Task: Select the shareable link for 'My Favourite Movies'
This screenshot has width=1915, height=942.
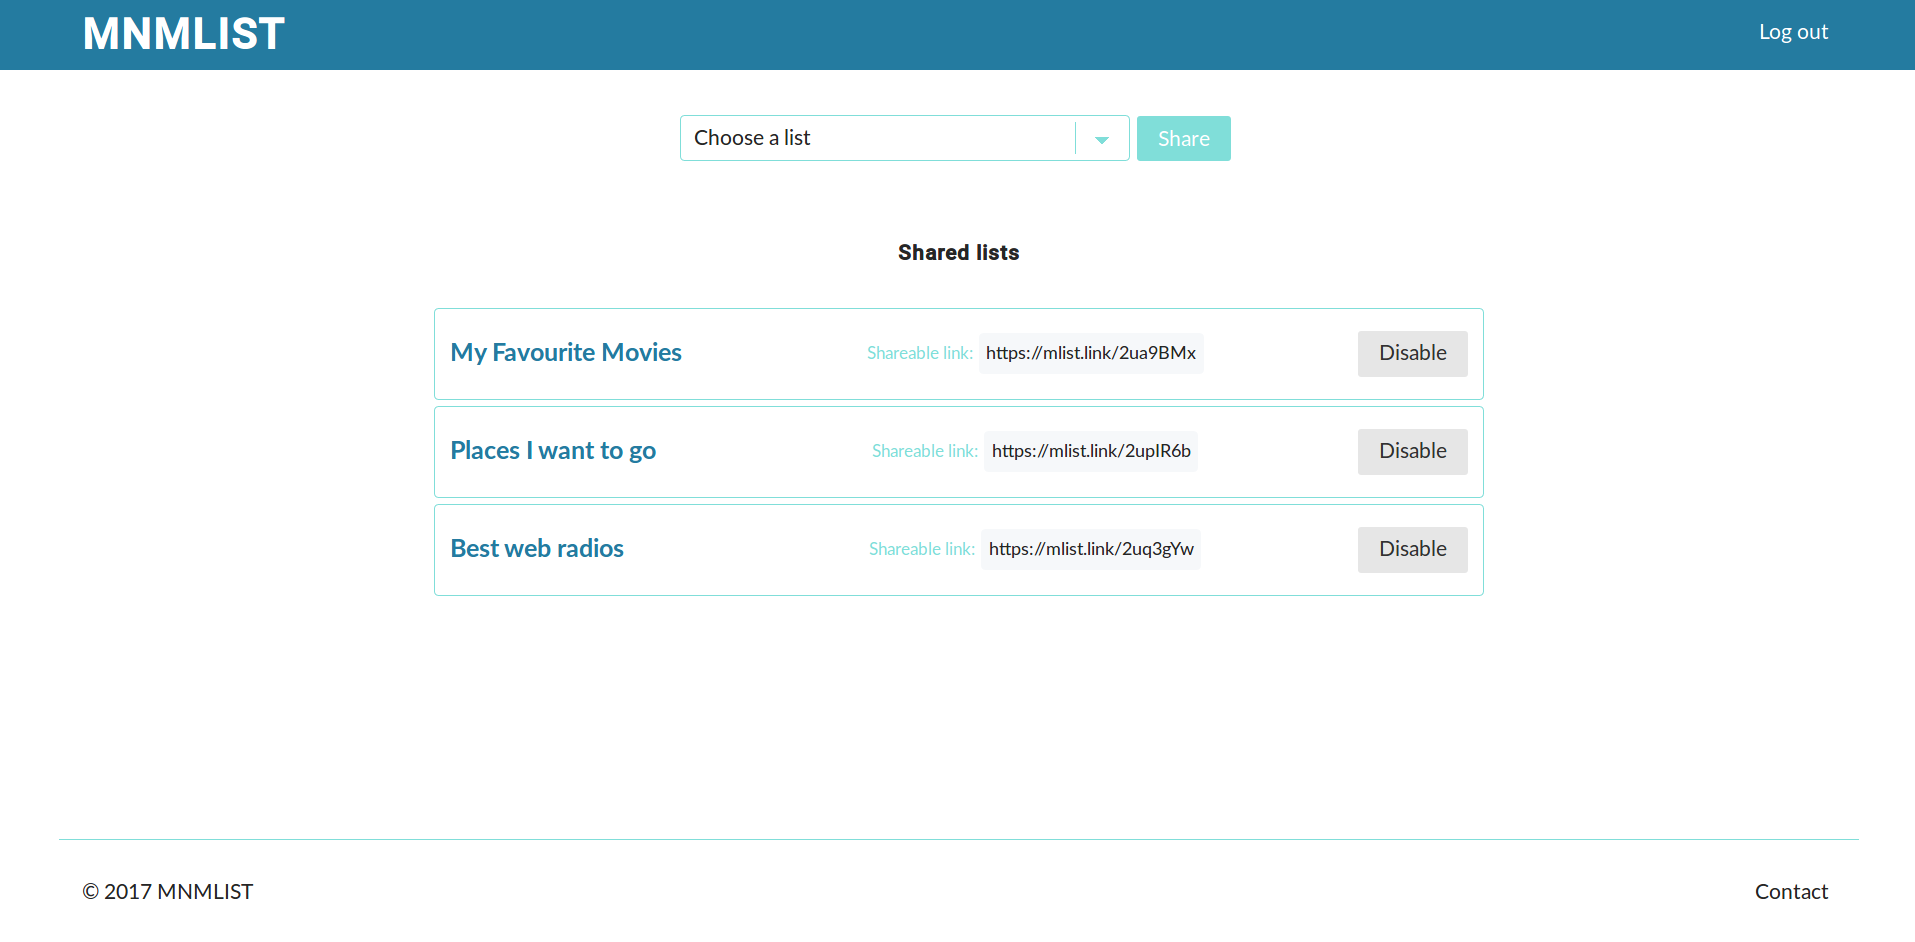Action: coord(1090,353)
